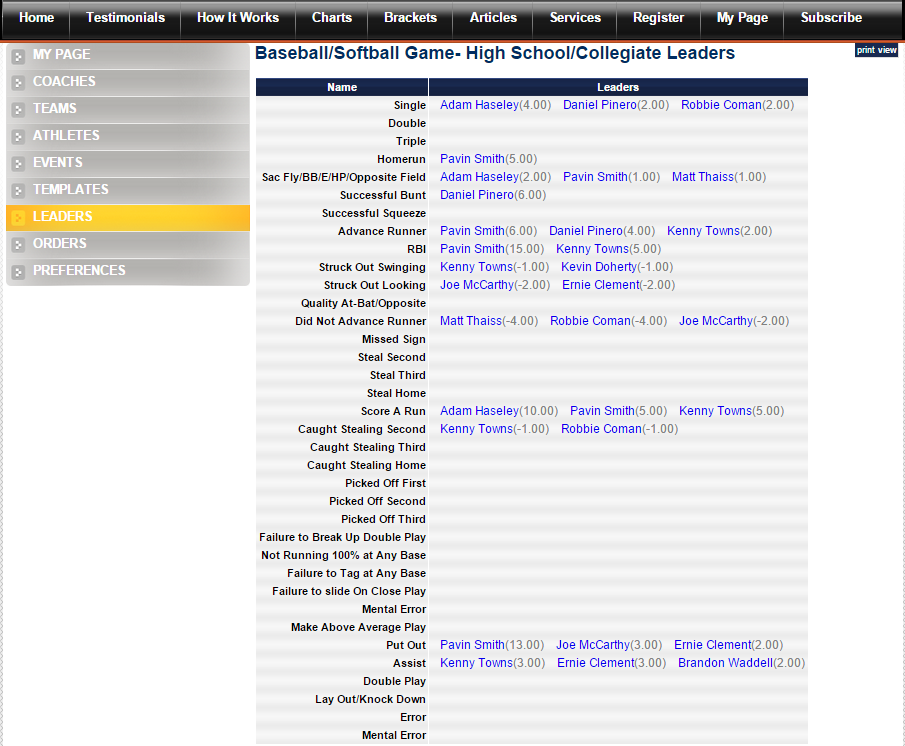This screenshot has height=746, width=905.
Task: Click the arrow icon beside TEAMS
Action: (x=18, y=110)
